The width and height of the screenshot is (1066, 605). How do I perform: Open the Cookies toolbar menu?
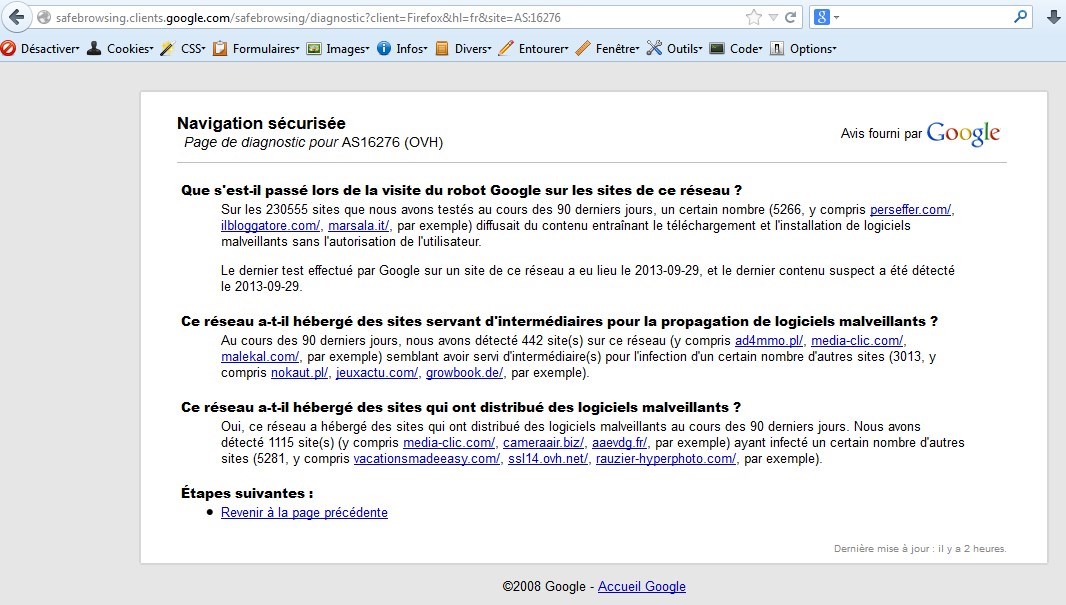[x=120, y=48]
